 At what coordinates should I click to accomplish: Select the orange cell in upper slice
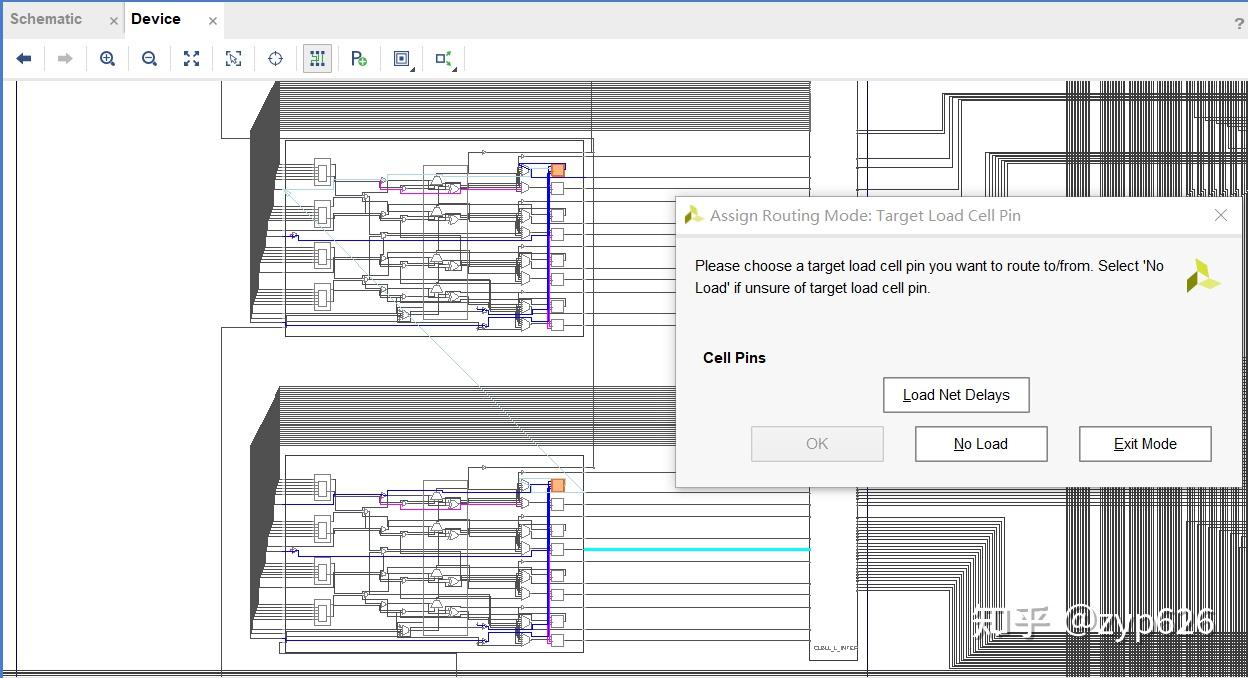(x=558, y=171)
